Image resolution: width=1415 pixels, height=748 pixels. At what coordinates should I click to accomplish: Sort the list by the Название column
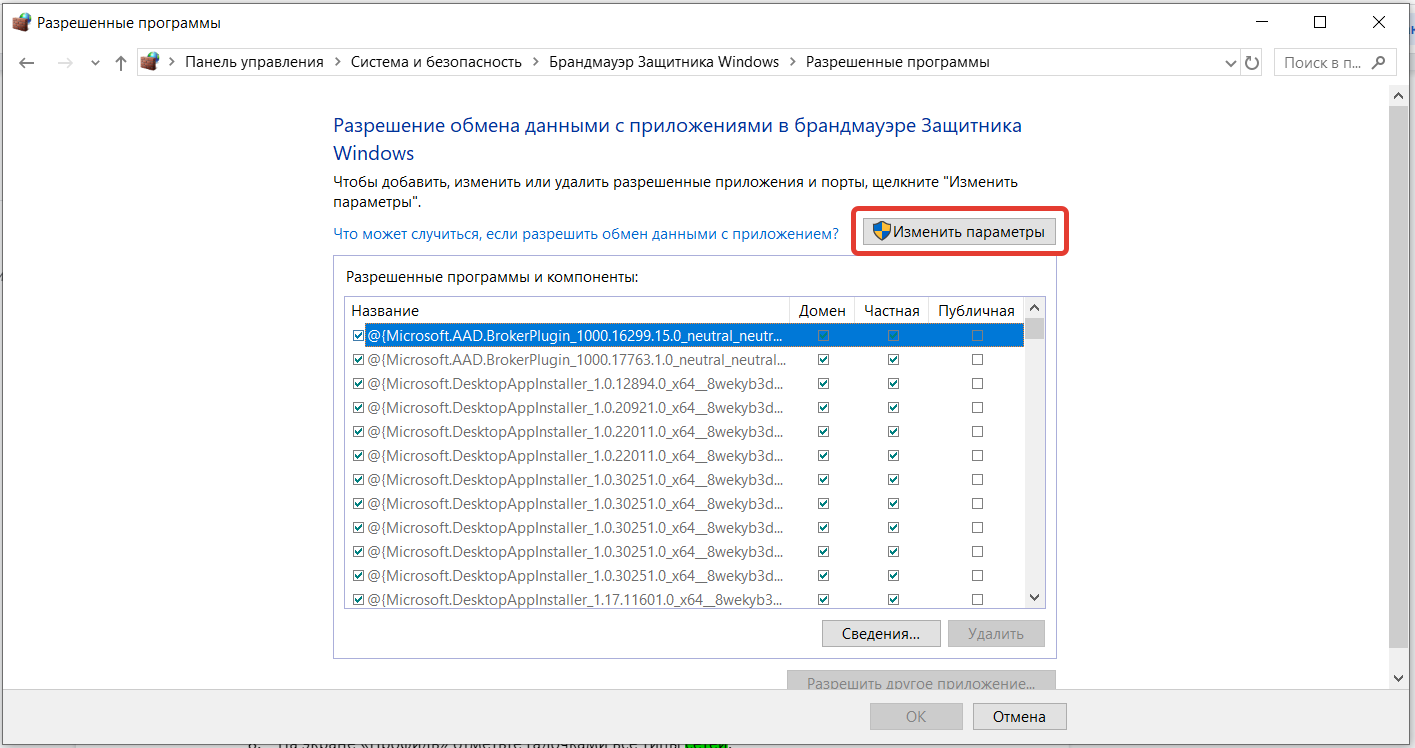point(568,310)
